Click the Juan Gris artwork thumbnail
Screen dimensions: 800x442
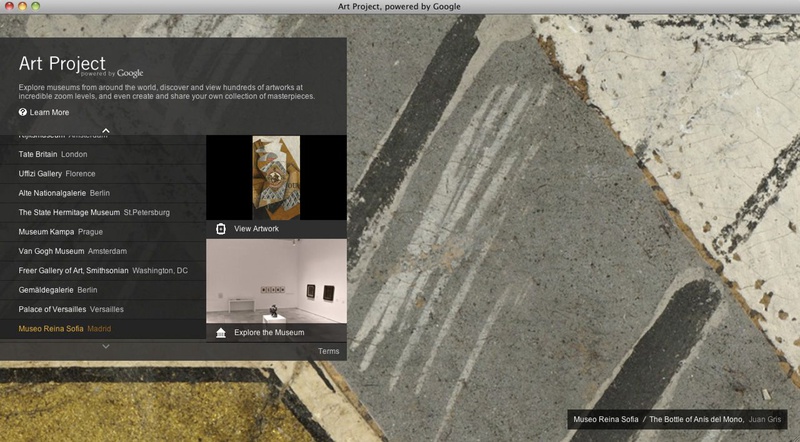pyautogui.click(x=276, y=178)
